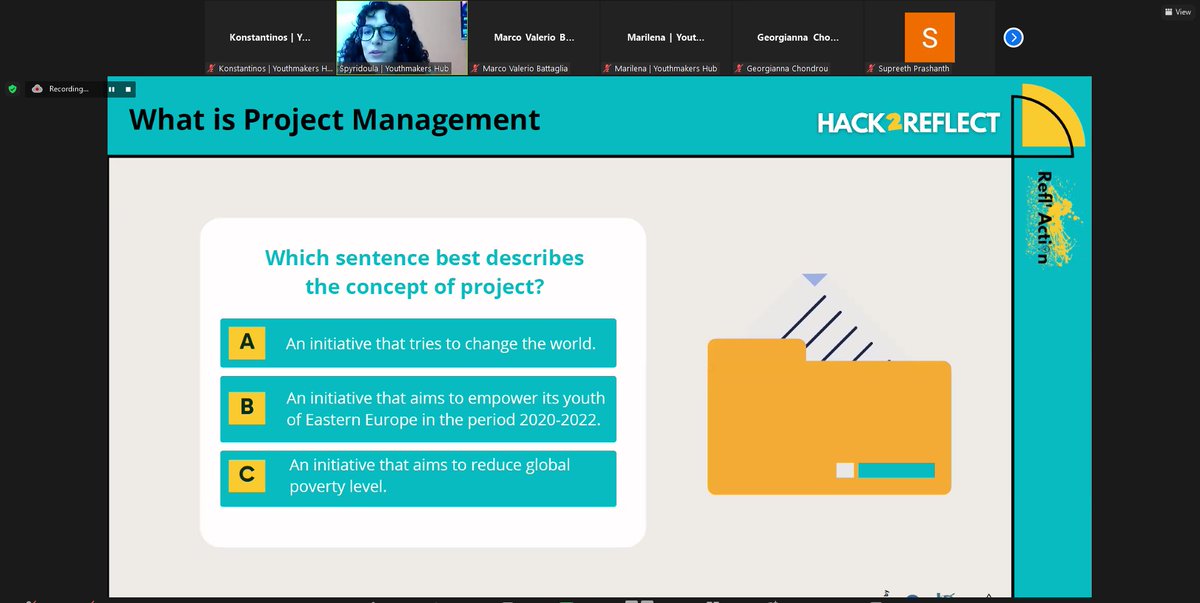
Task: Click the yellow B letter badge
Action: 247,408
